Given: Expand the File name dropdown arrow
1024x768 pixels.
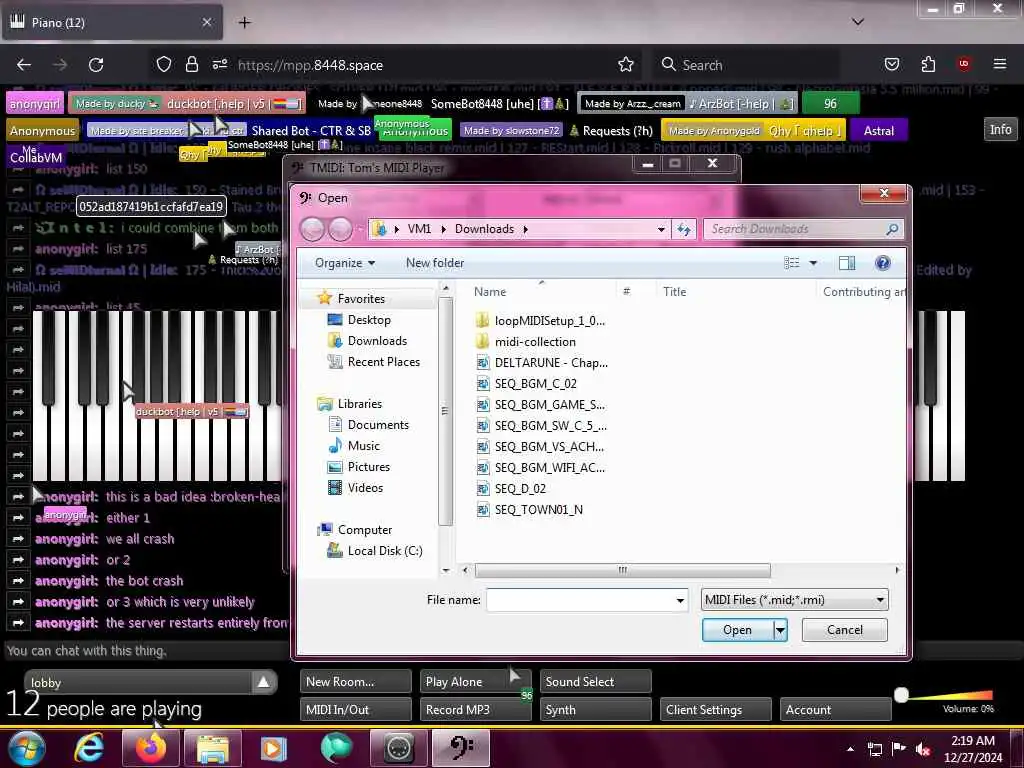Looking at the screenshot, I should coord(680,600).
